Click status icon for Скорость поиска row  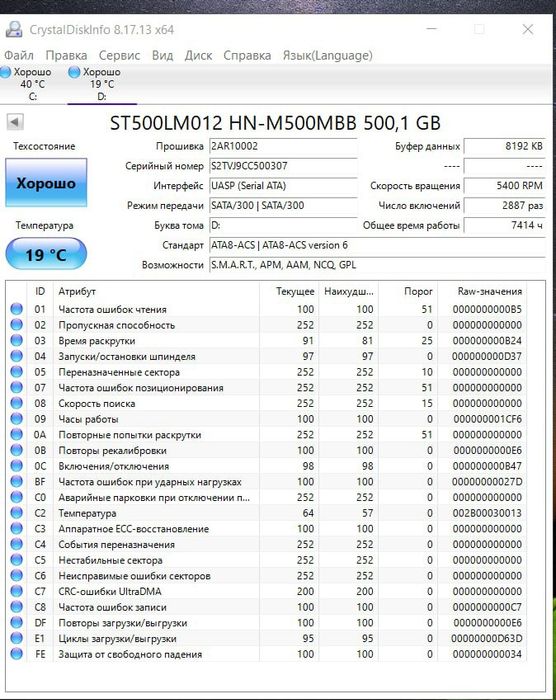click(x=17, y=403)
